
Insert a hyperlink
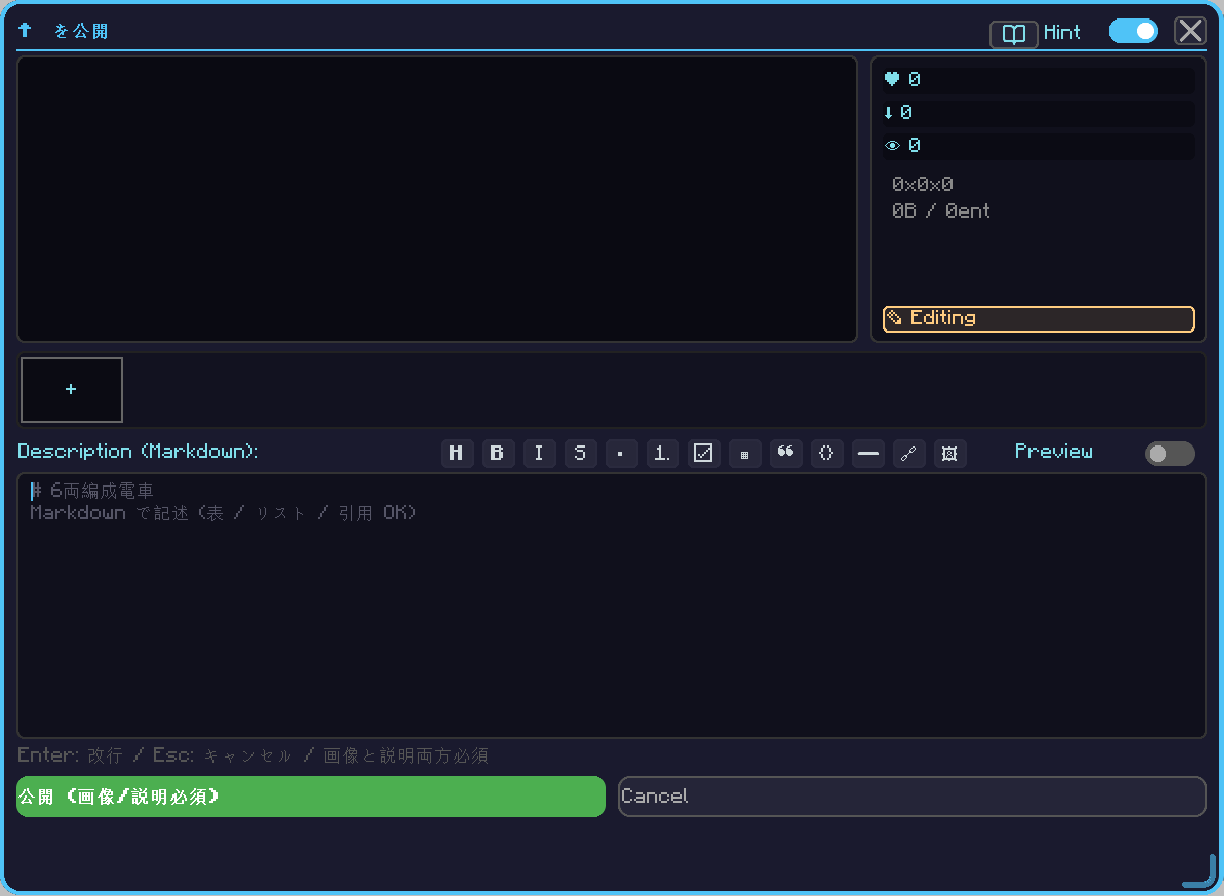909,453
